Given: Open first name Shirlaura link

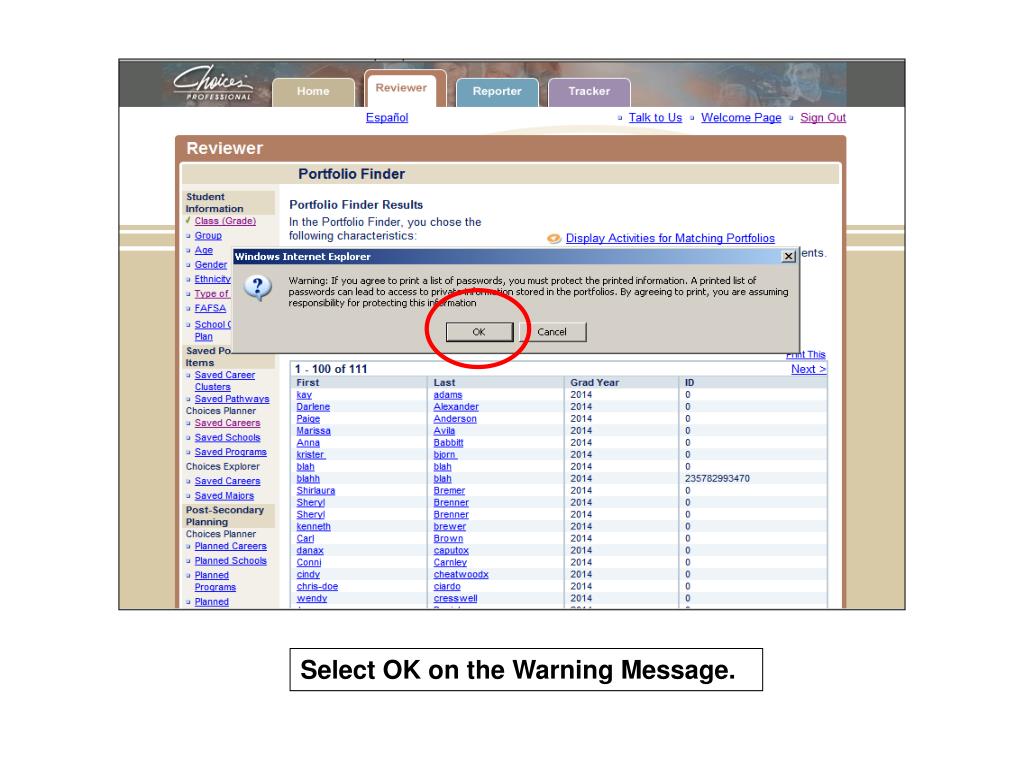Looking at the screenshot, I should (316, 490).
